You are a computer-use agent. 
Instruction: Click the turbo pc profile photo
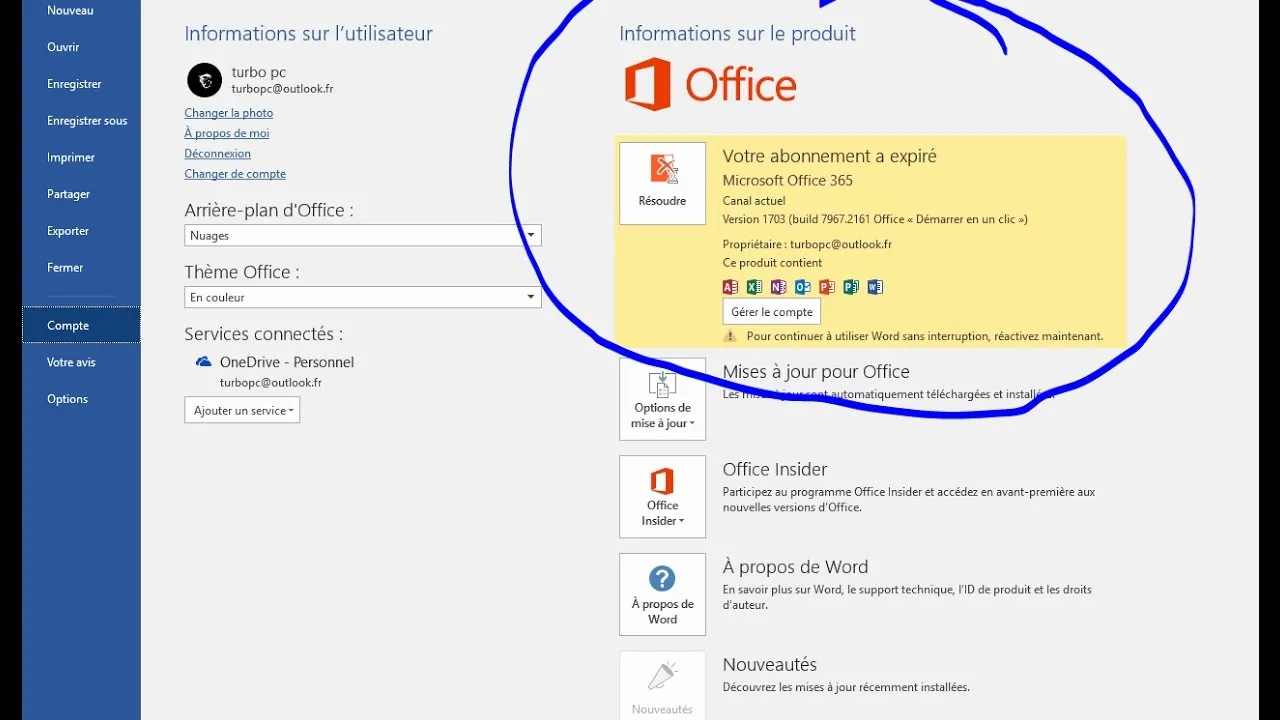tap(204, 80)
